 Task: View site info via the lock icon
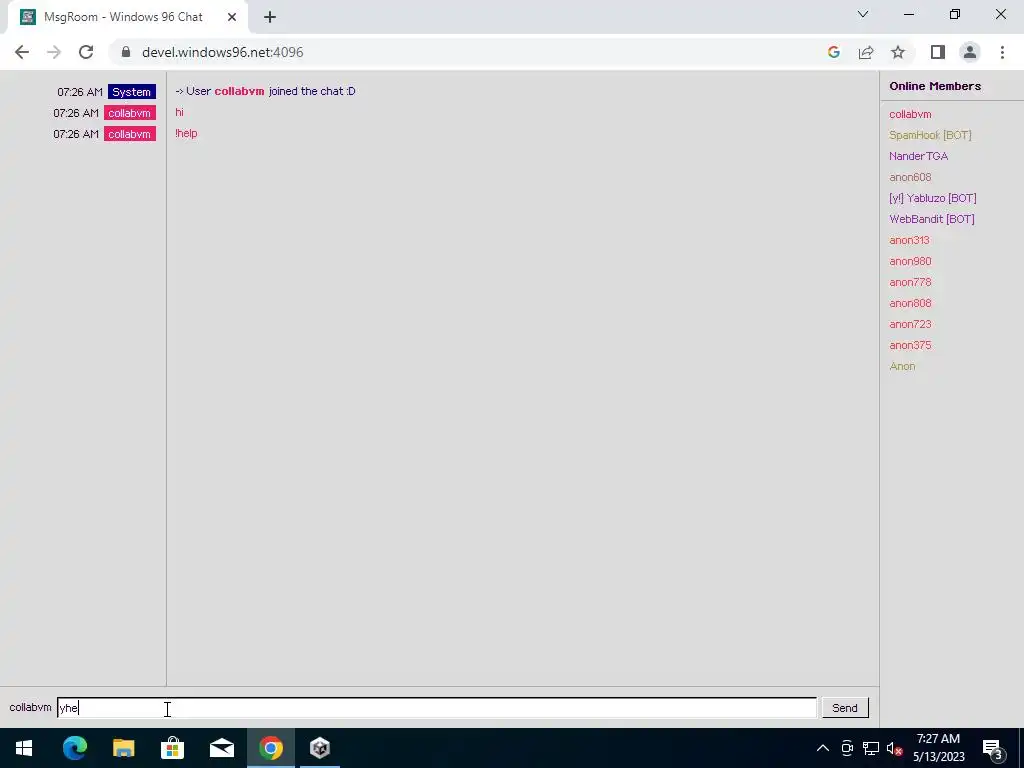[127, 52]
